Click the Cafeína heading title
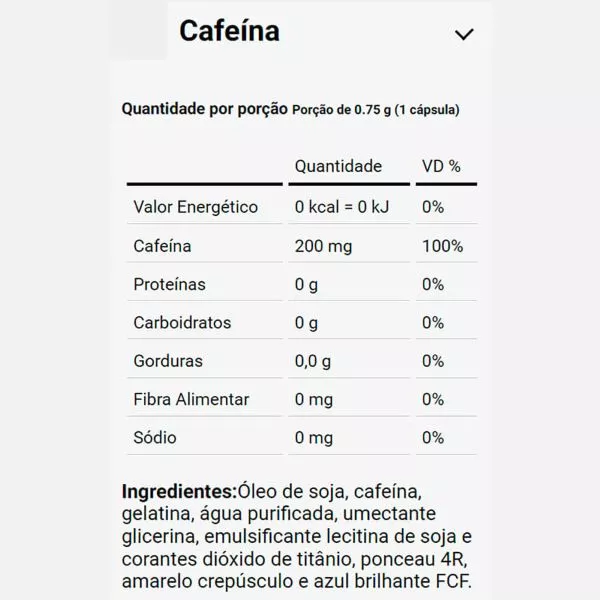600x600 pixels. pyautogui.click(x=230, y=31)
